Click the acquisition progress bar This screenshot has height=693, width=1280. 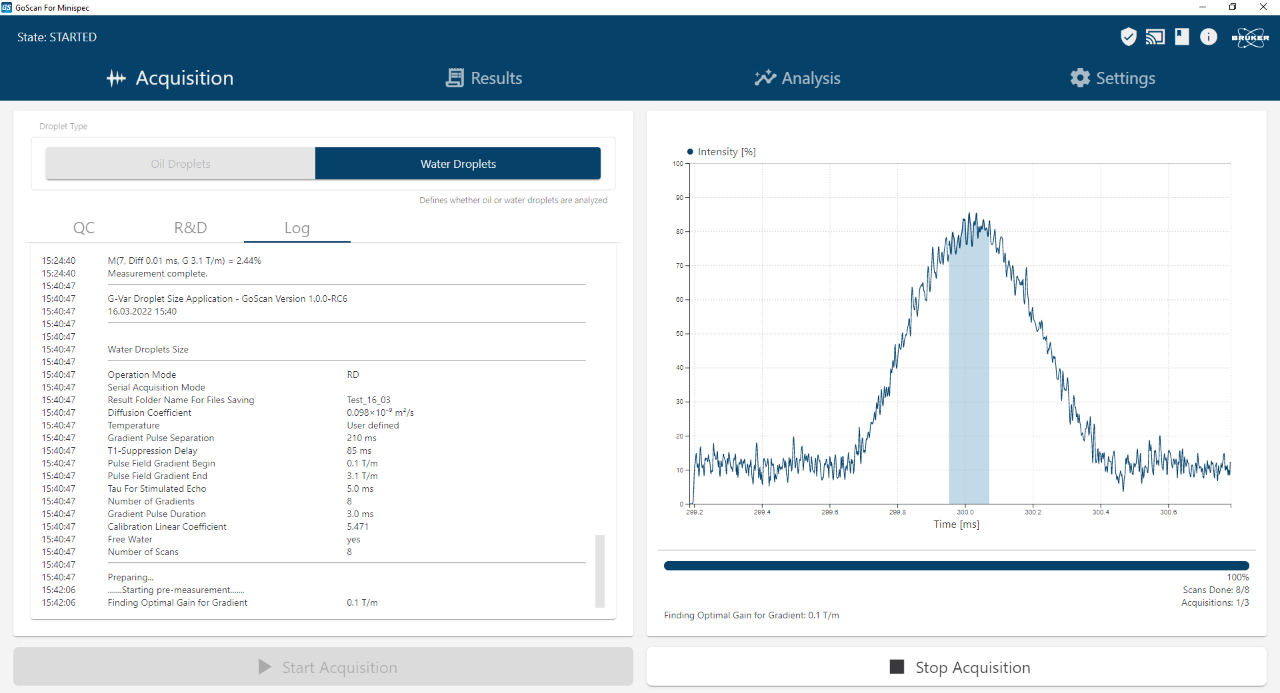[956, 566]
